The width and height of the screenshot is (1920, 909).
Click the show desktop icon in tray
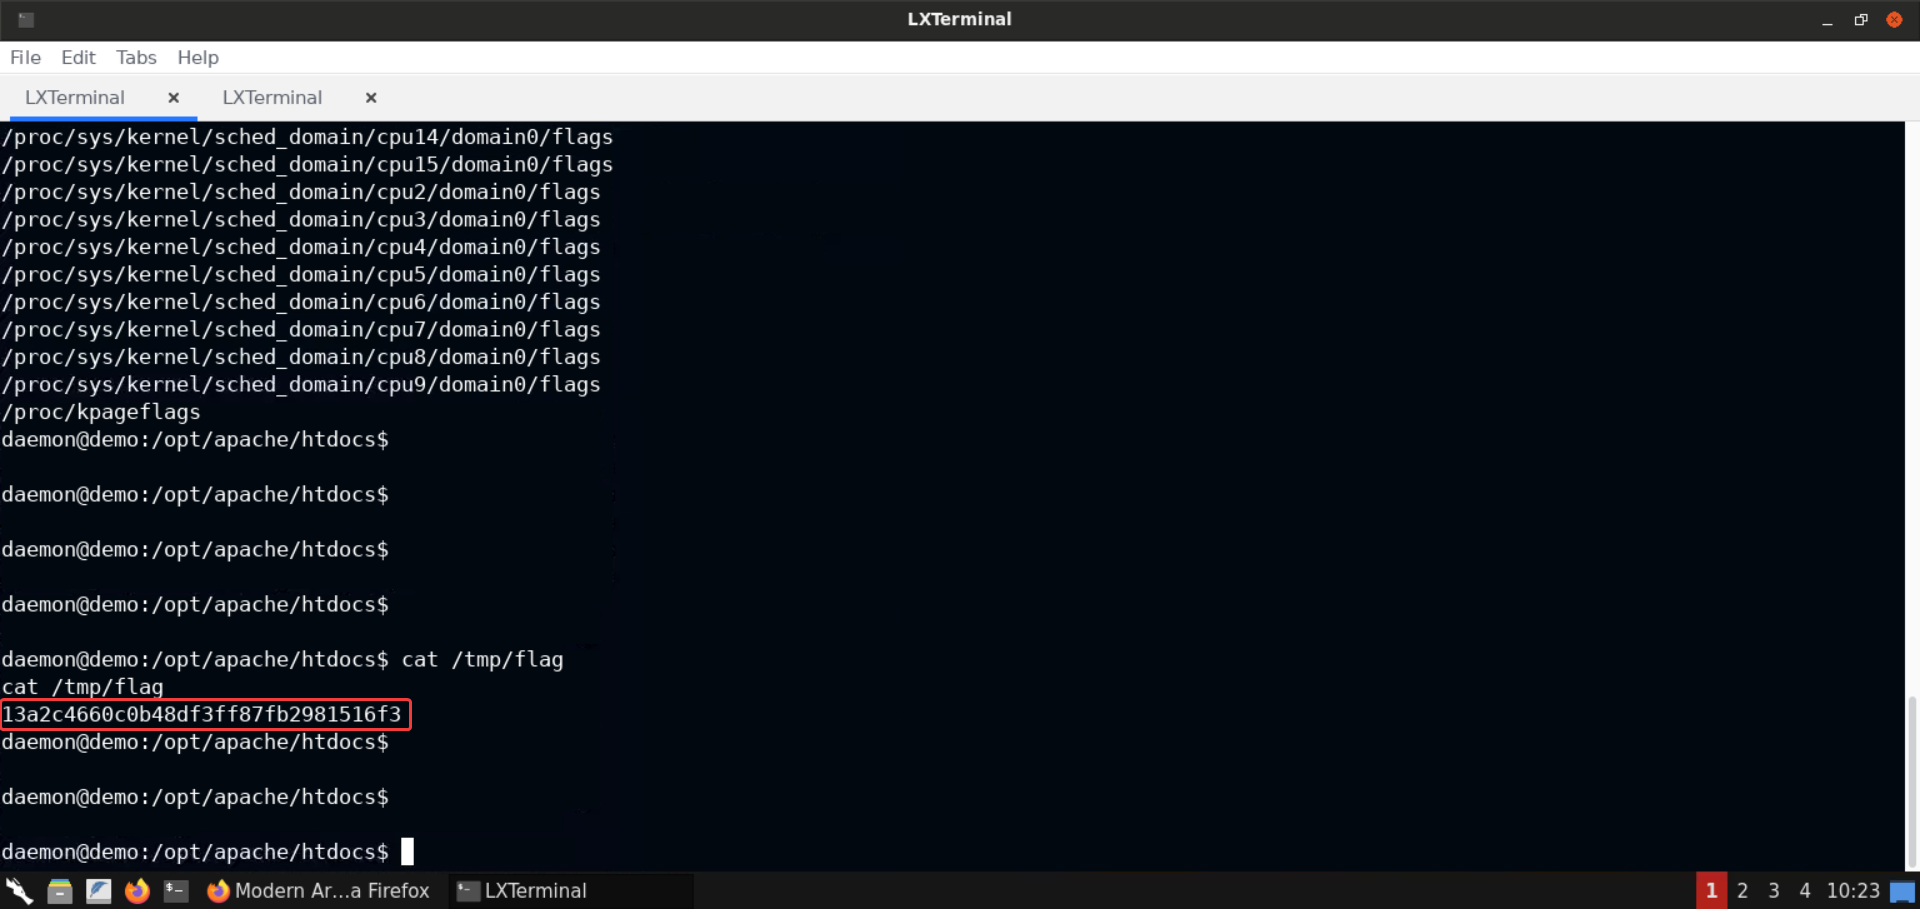click(1903, 891)
